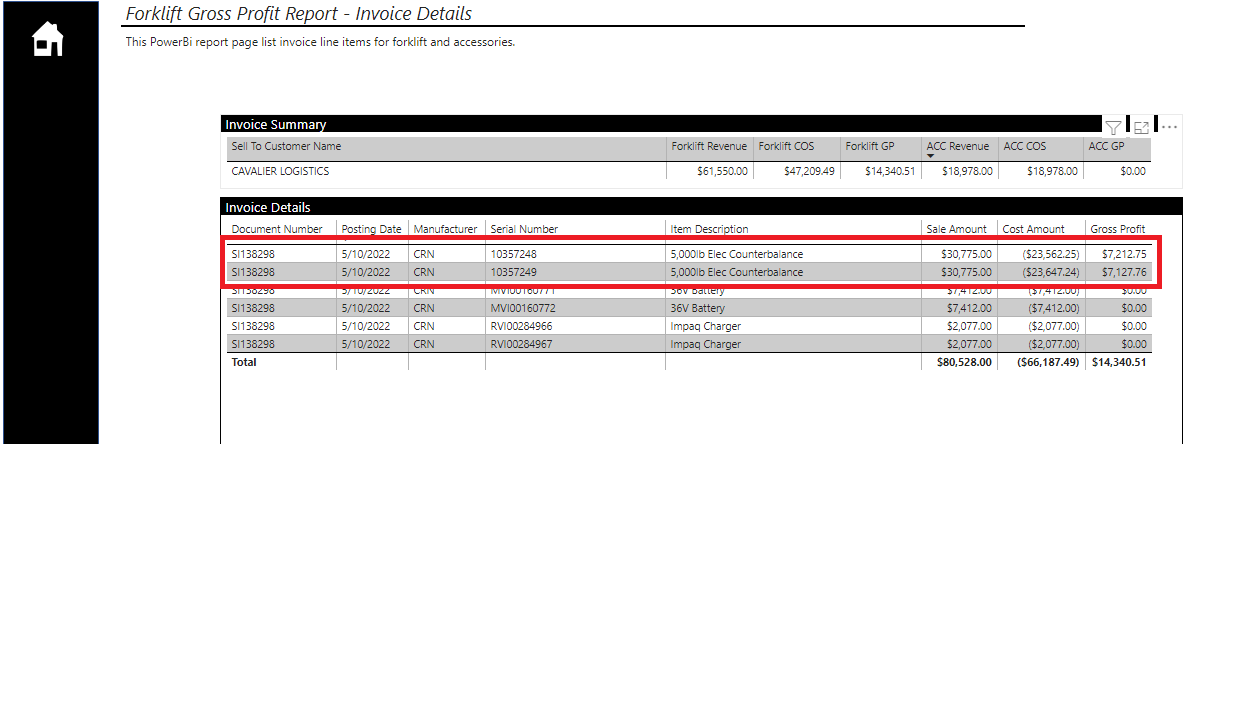Select 36V Battery for serial MVI00160772

click(698, 308)
